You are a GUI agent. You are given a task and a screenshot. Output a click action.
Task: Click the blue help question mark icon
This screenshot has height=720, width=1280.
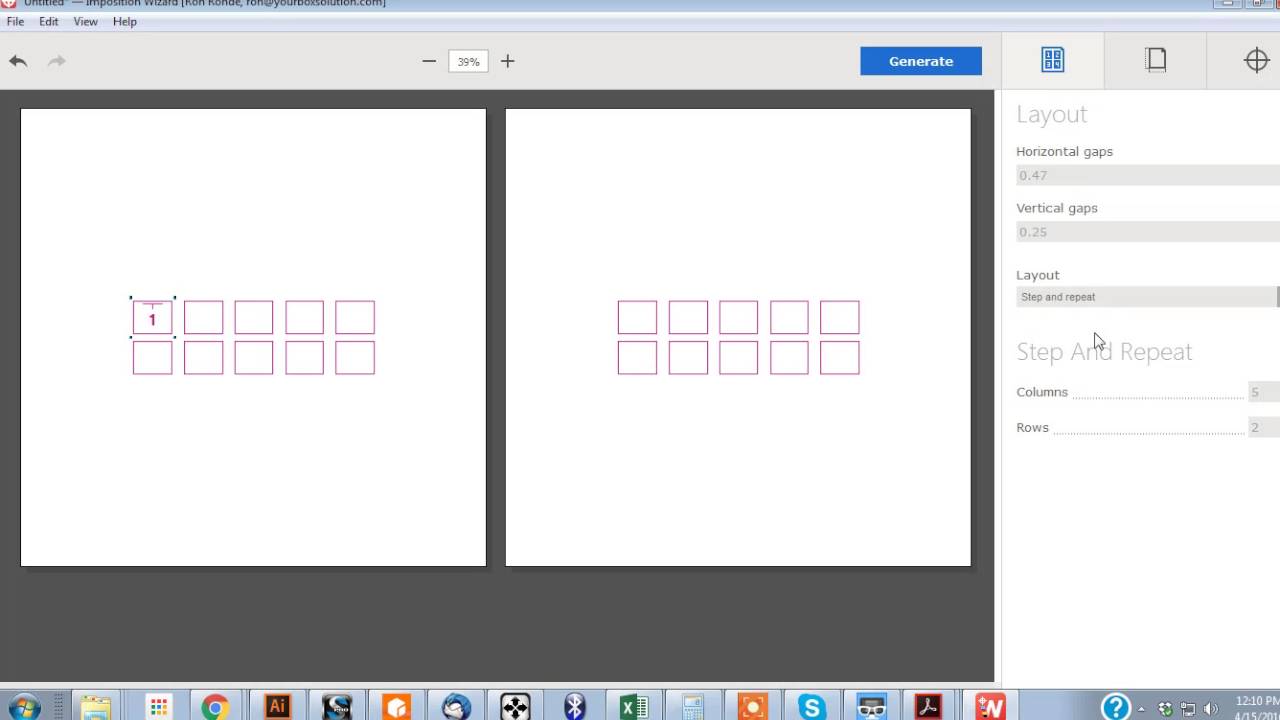point(1115,707)
